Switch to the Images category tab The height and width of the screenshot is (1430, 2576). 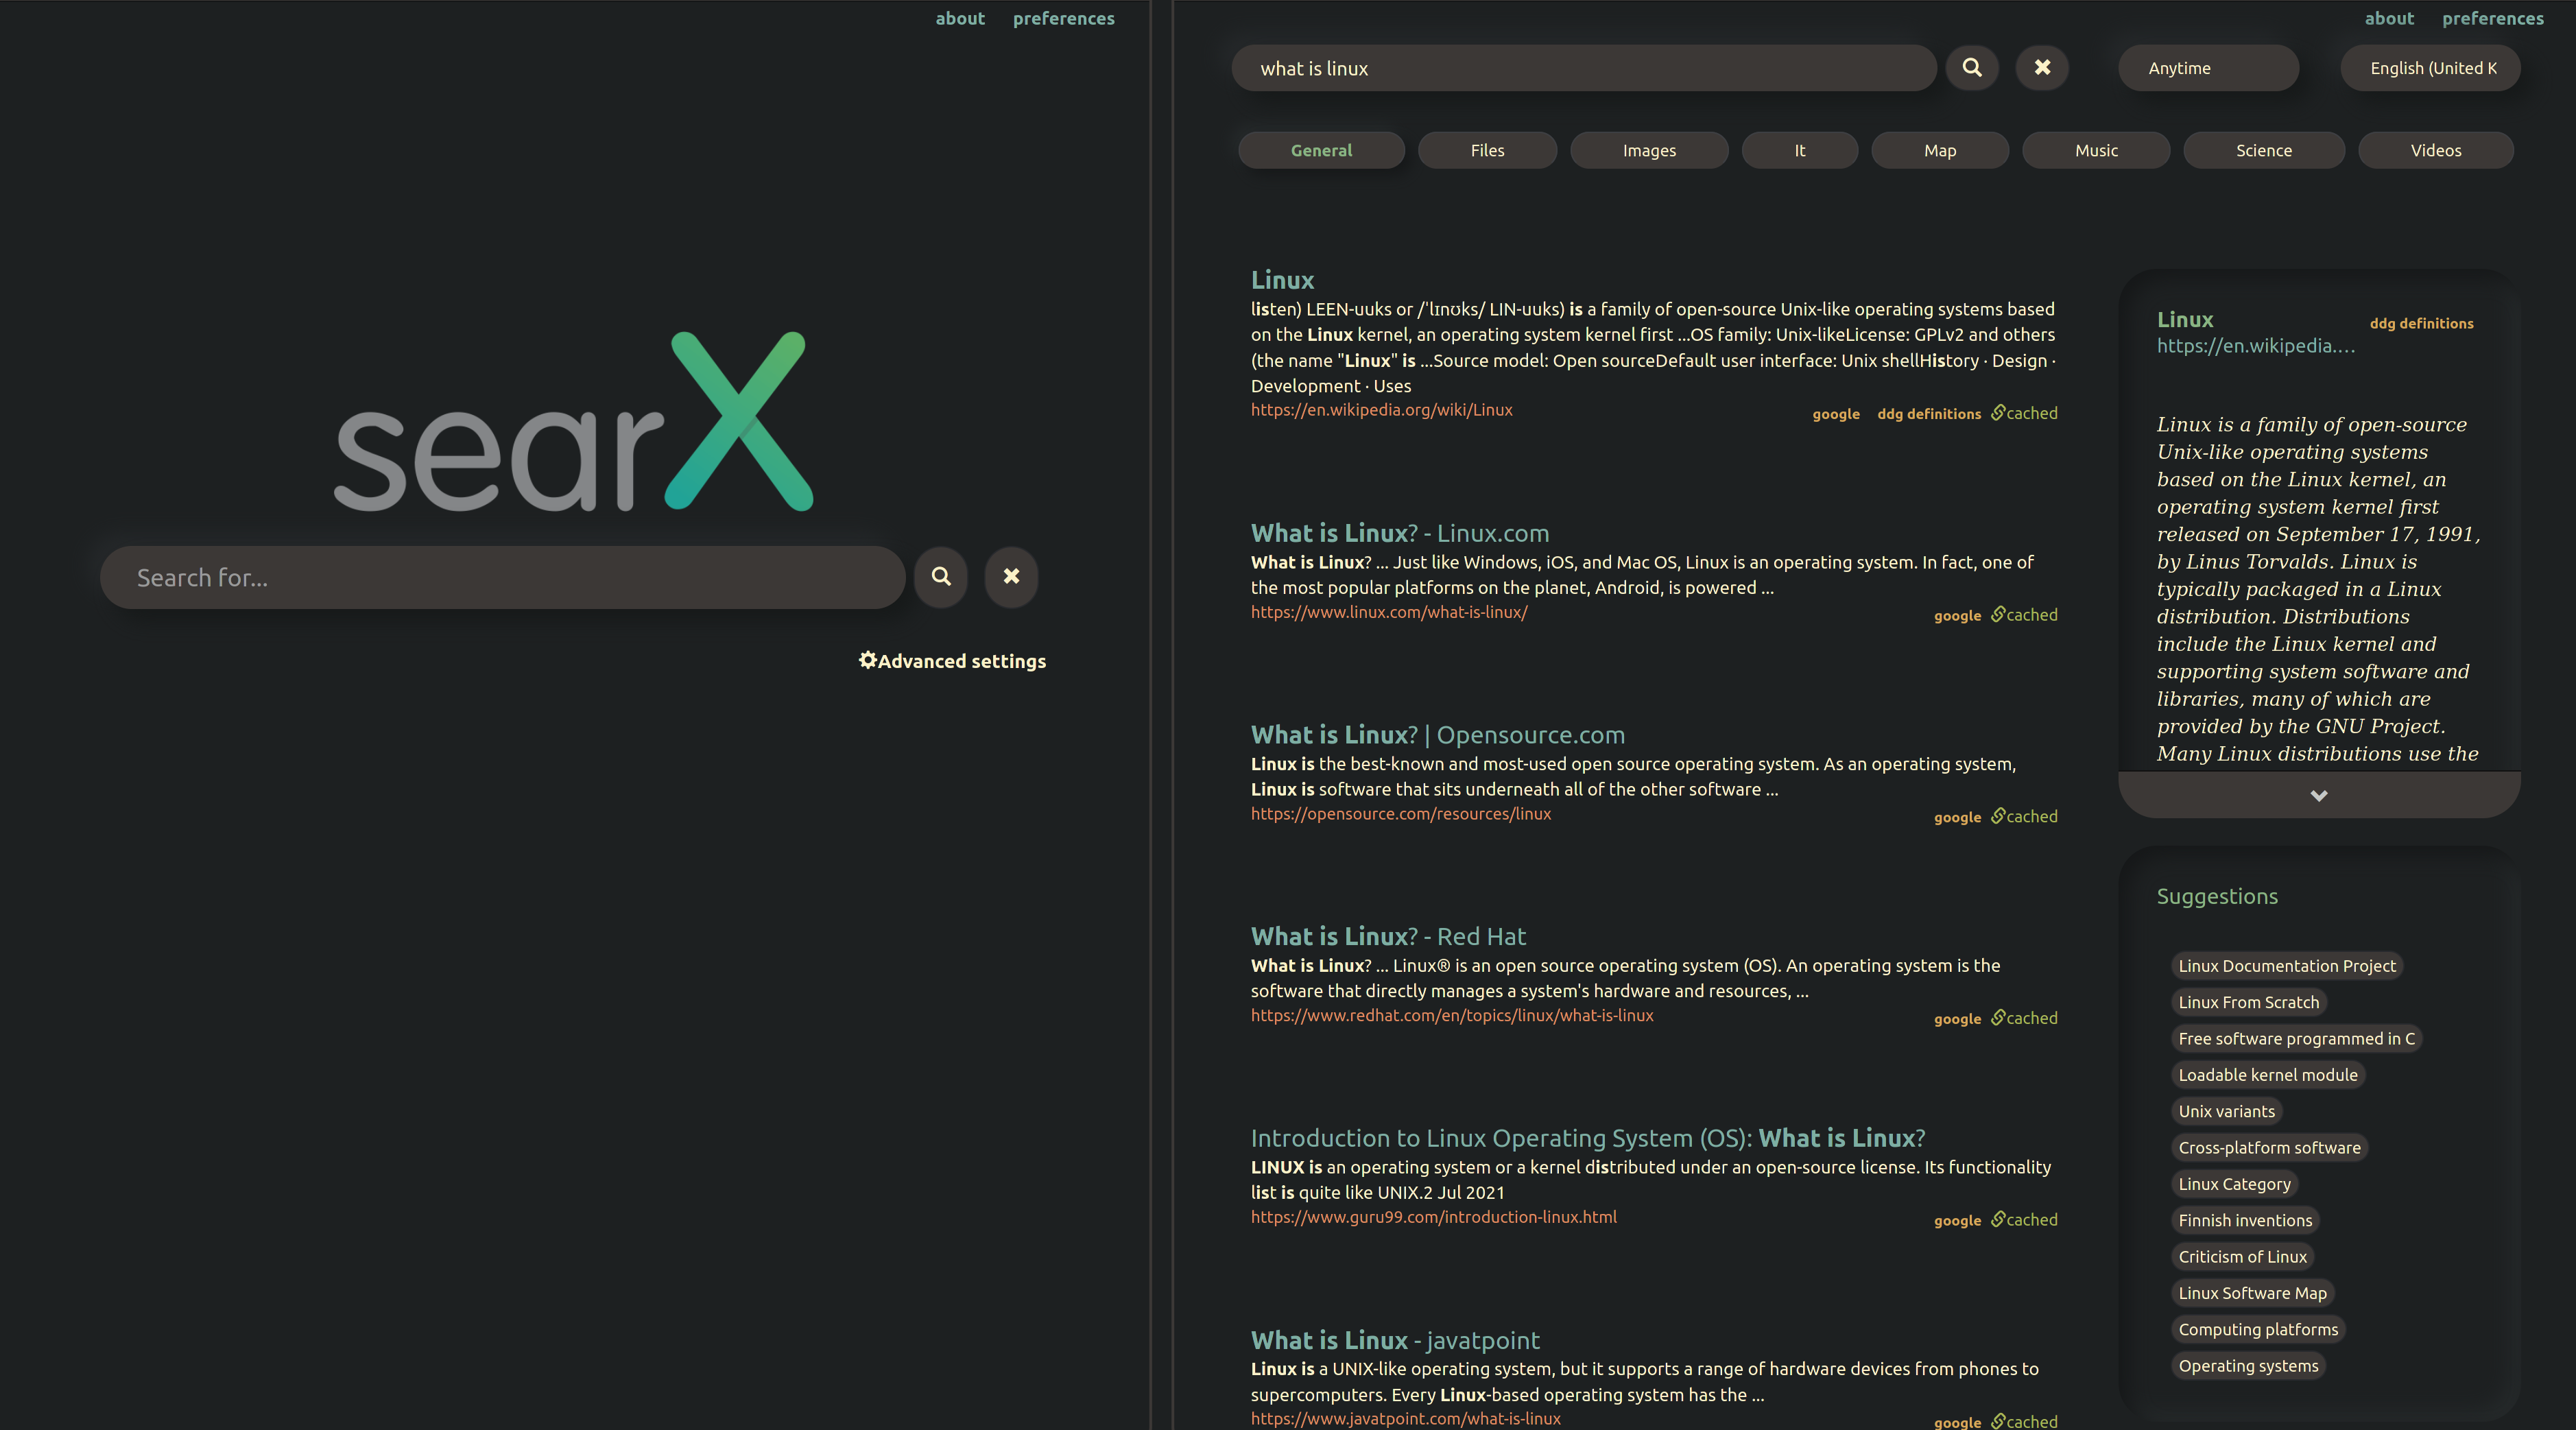click(x=1649, y=151)
